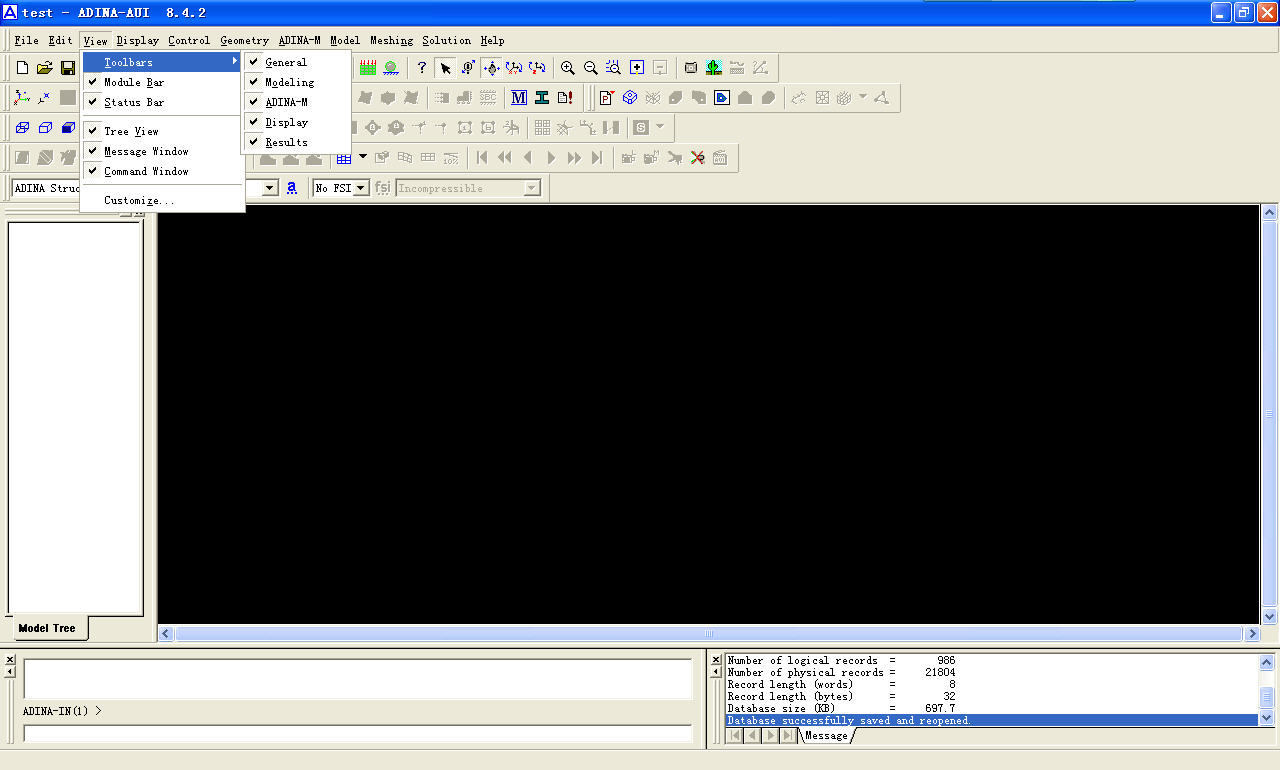
Task: Click the blue table grid icon
Action: 344,157
